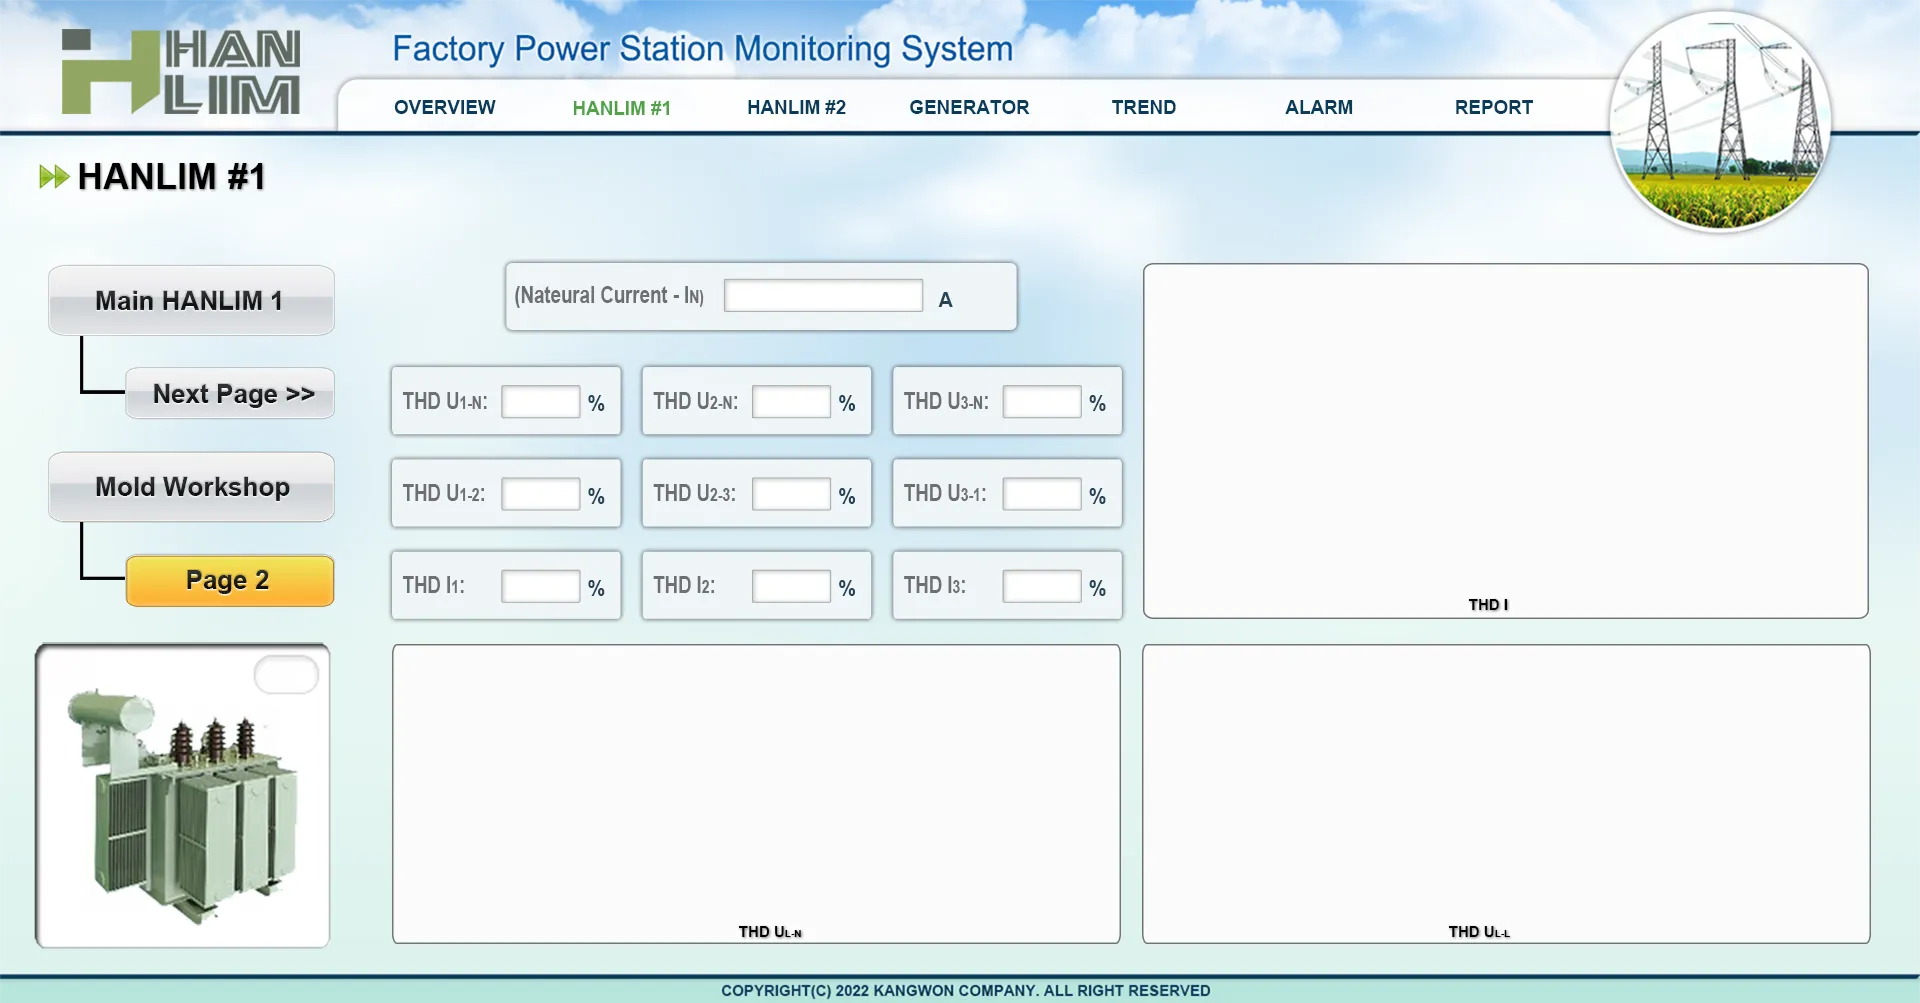Select the HANLIM #1 tab
The image size is (1920, 1003).
pyautogui.click(x=621, y=108)
